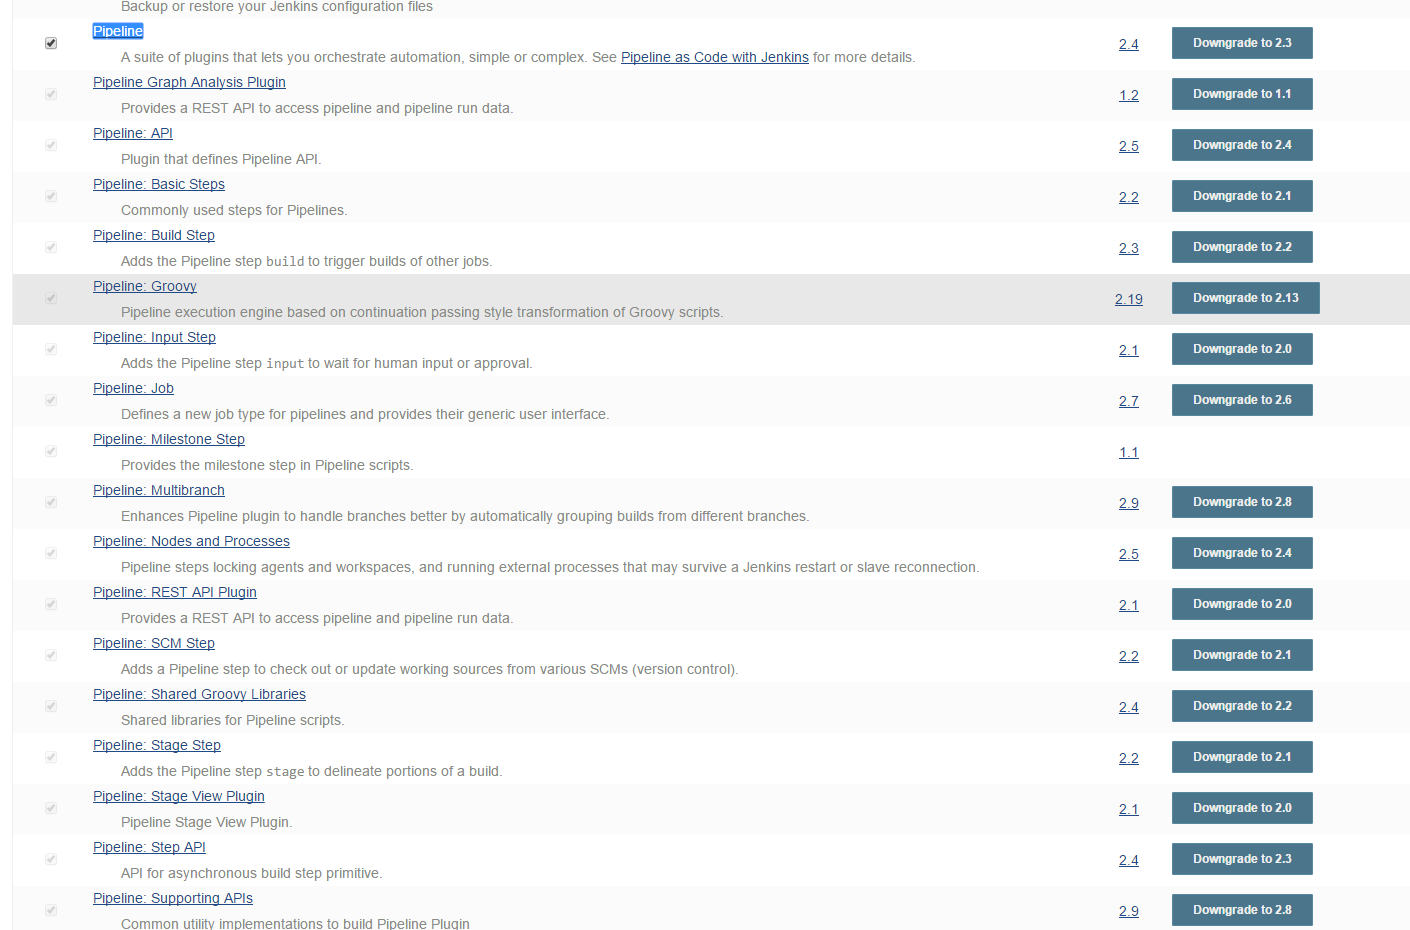Click version 1.1 of Pipeline: Milestone Step
Image resolution: width=1410 pixels, height=930 pixels.
coord(1128,452)
